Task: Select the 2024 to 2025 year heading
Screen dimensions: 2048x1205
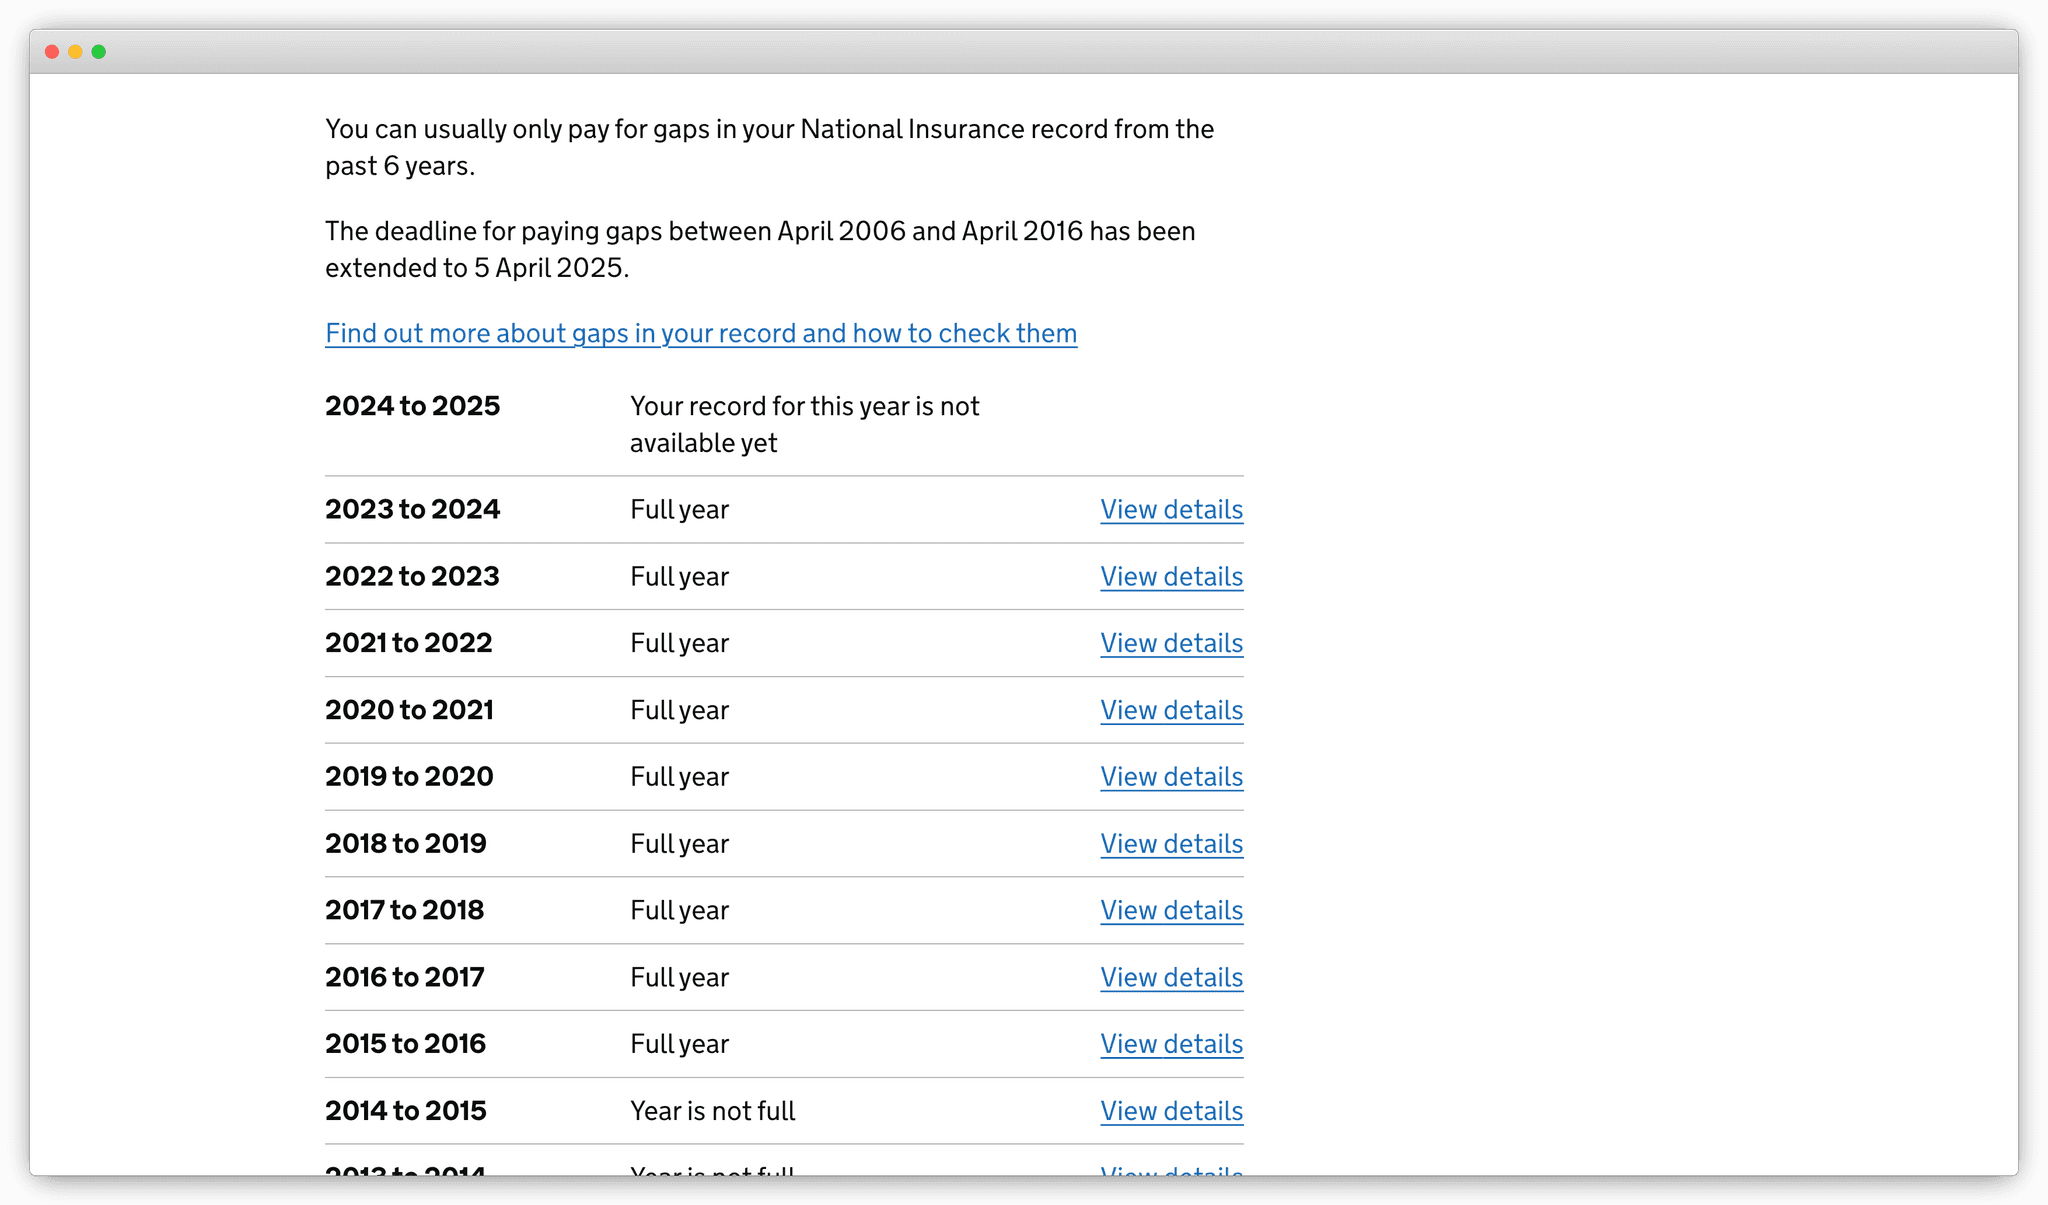Action: [x=412, y=406]
